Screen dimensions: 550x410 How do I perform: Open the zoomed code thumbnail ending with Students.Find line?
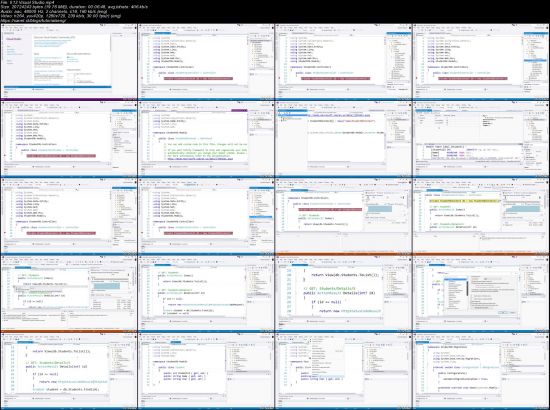[x=69, y=370]
